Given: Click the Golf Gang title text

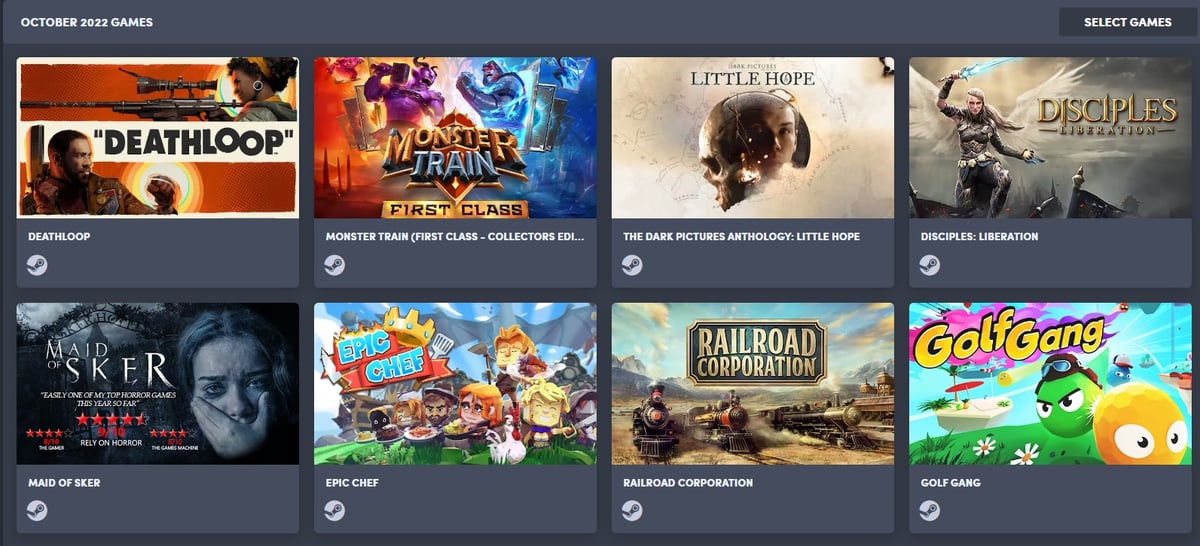Looking at the screenshot, I should click(951, 483).
